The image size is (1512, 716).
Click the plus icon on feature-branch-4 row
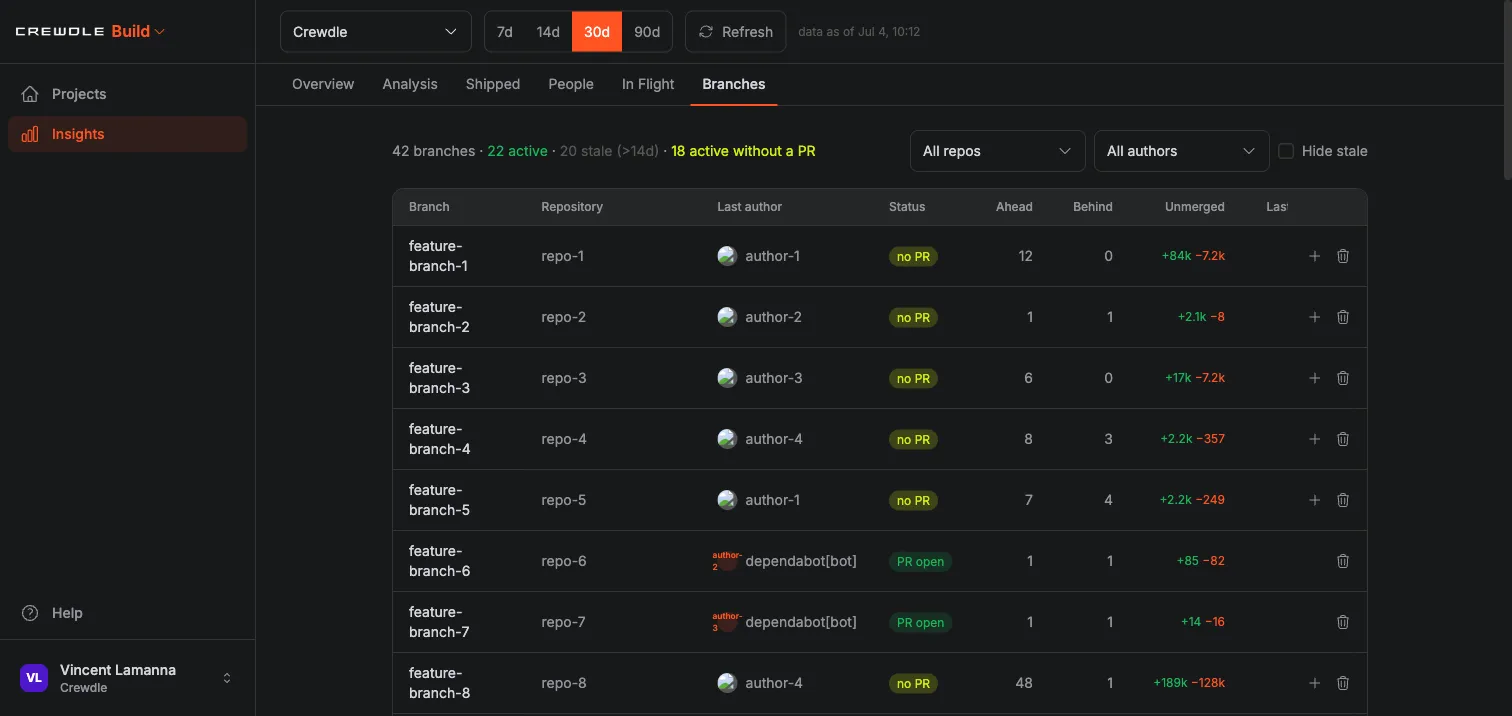(x=1315, y=439)
